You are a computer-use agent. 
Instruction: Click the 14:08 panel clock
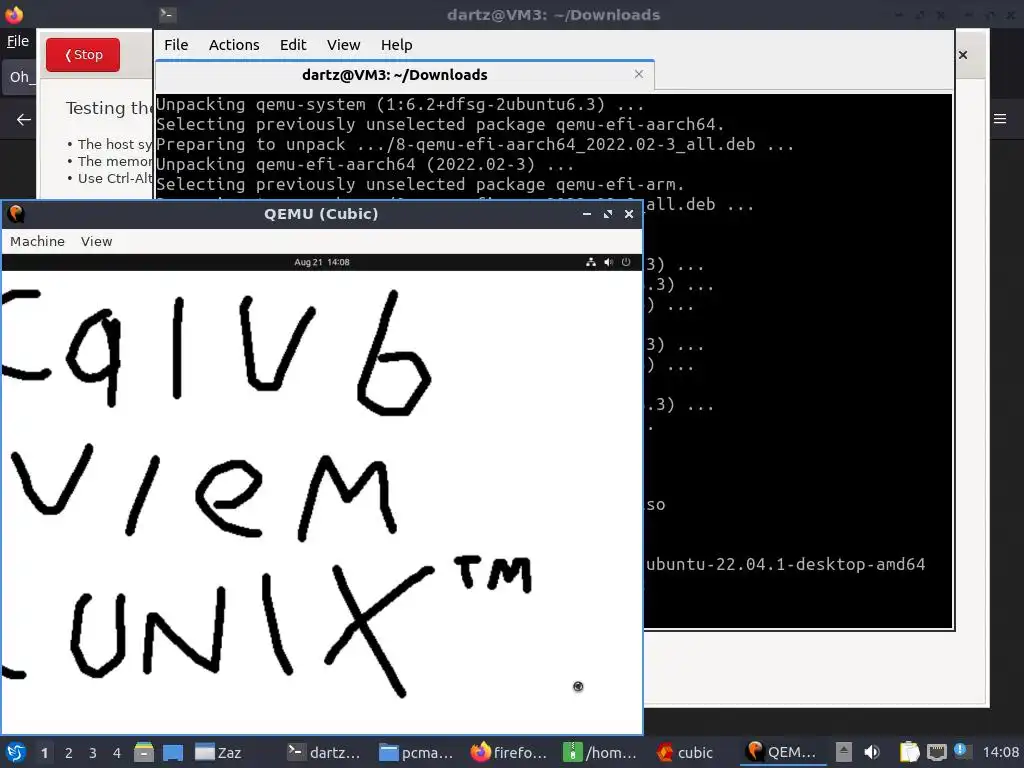(1000, 752)
